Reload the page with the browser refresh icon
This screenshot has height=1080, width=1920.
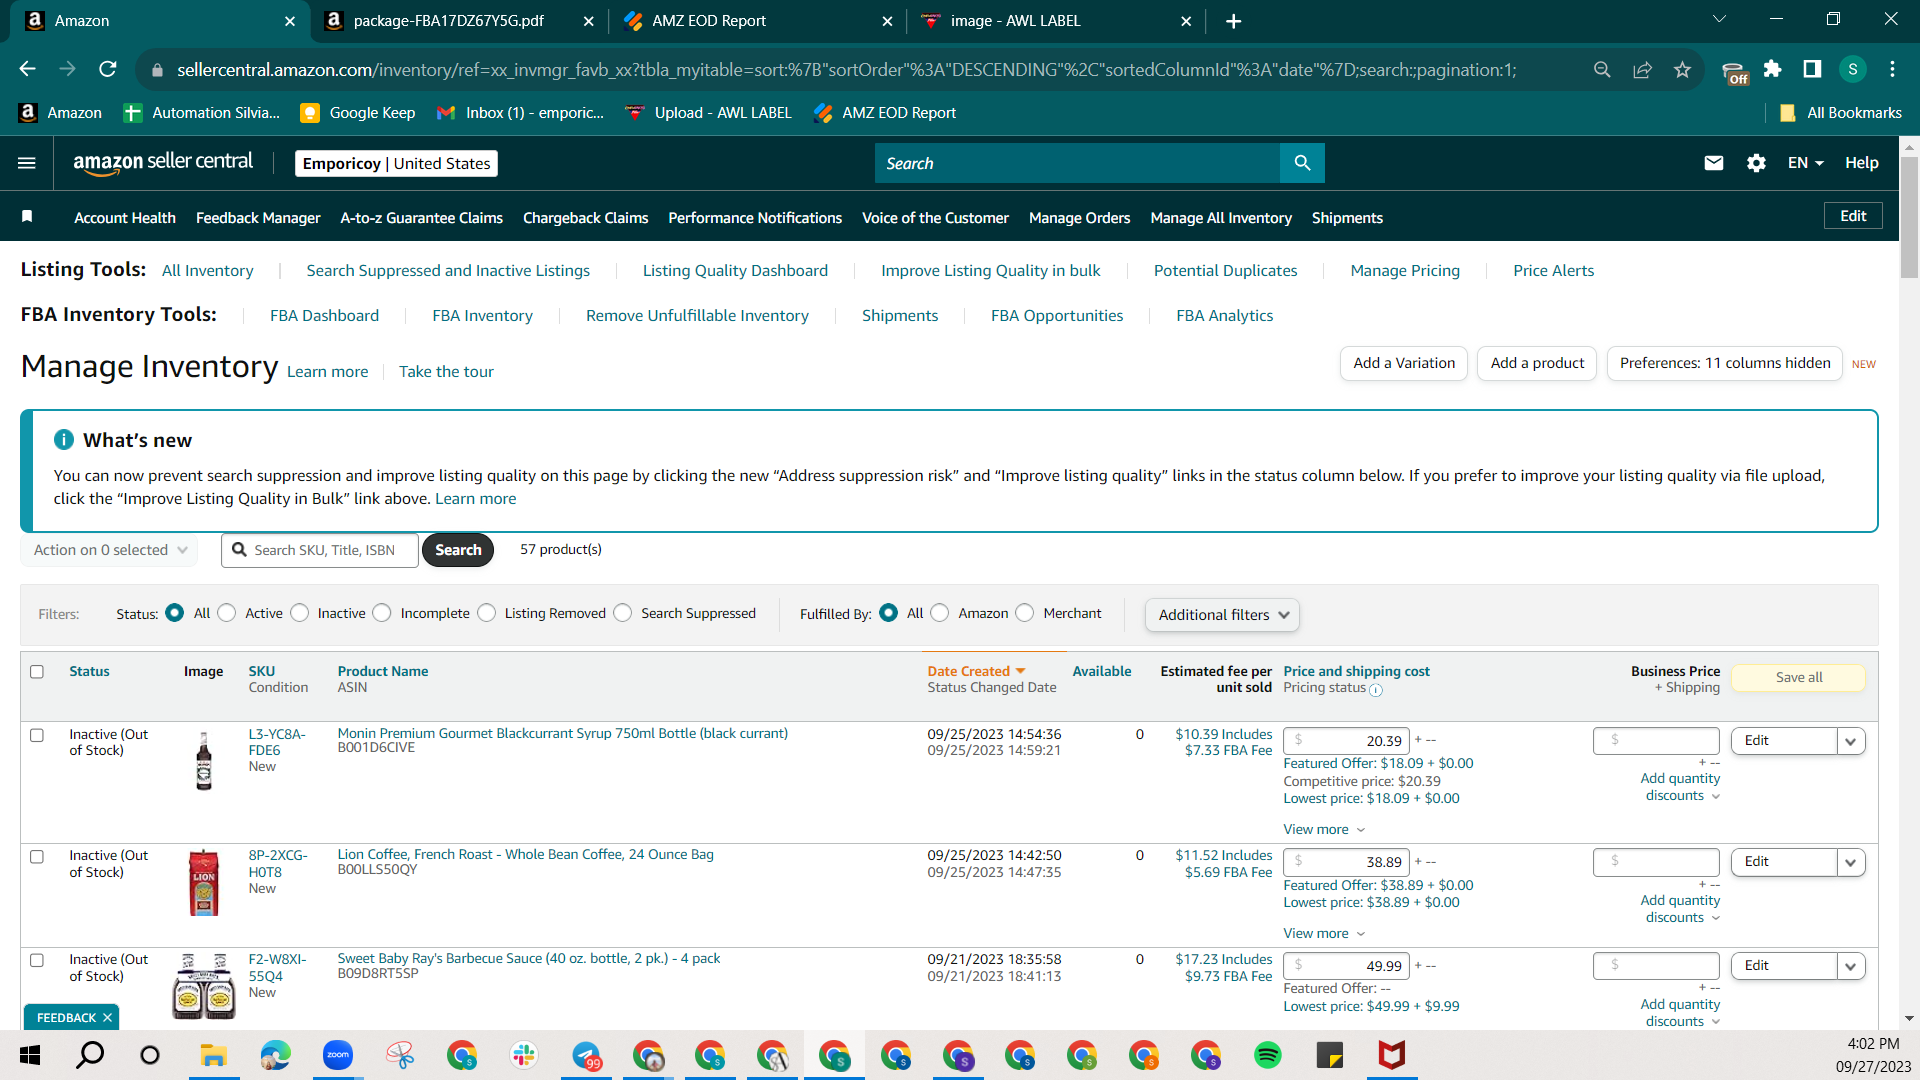tap(108, 69)
